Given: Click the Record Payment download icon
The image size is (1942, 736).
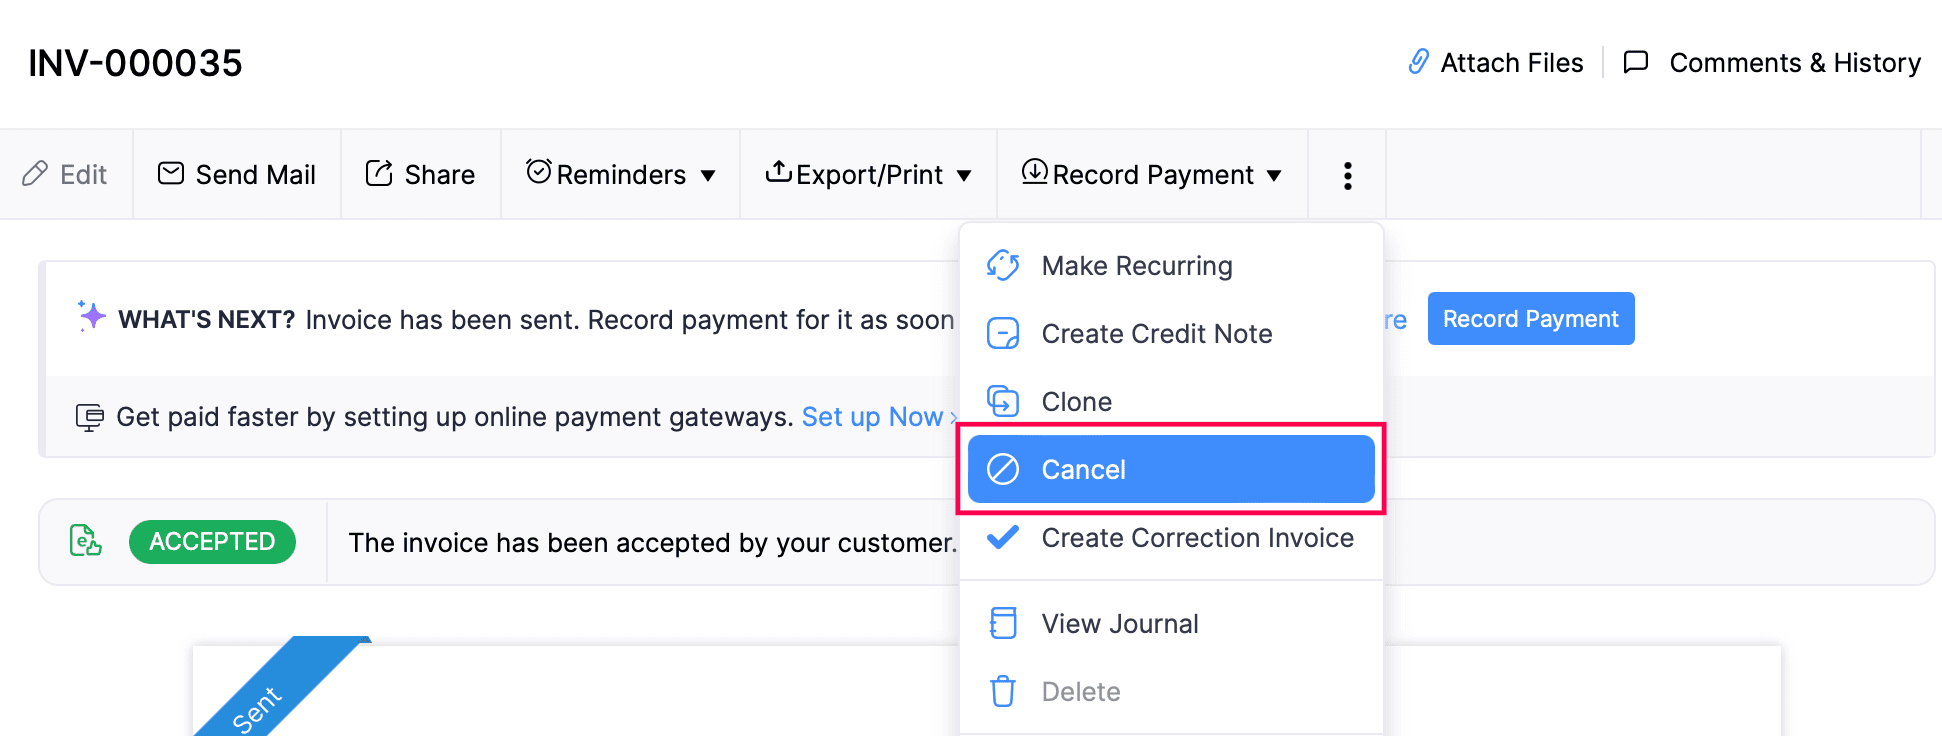Looking at the screenshot, I should [x=1034, y=173].
